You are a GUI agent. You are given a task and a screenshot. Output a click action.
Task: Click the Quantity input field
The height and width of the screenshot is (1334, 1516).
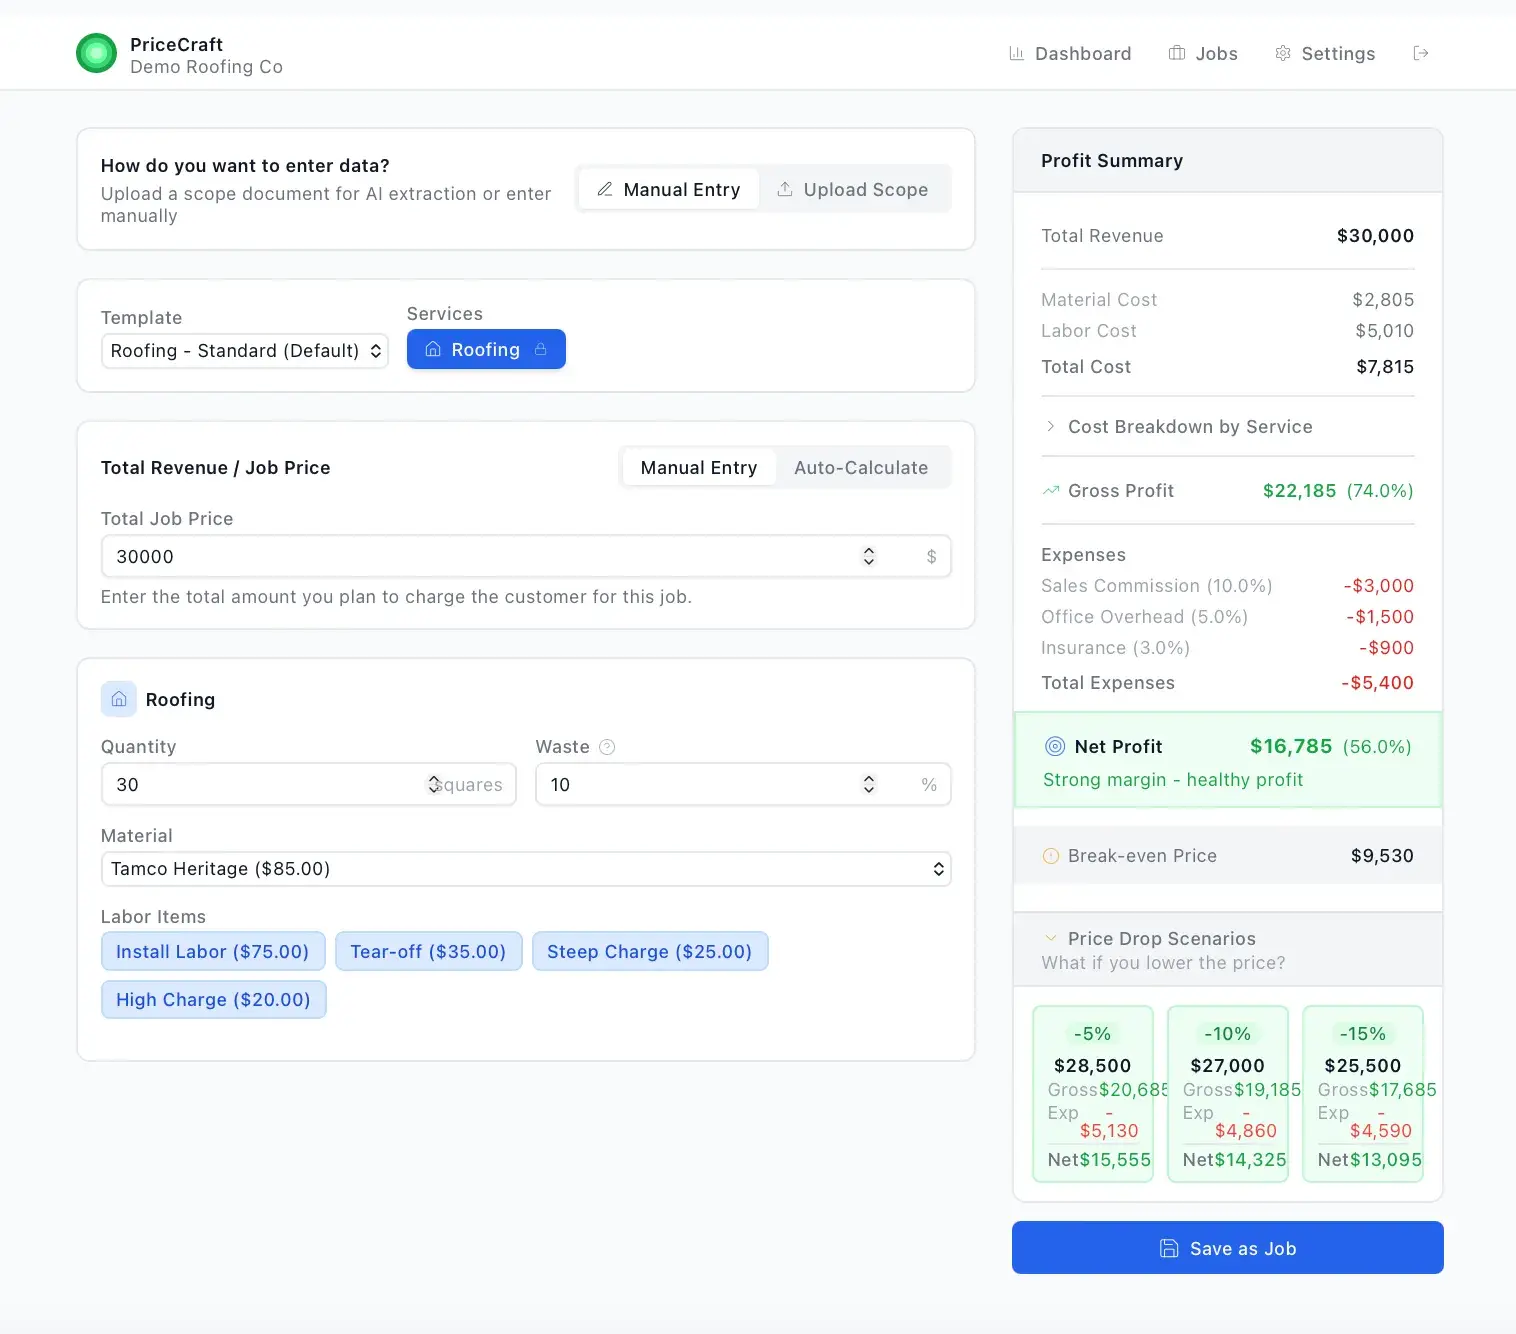pos(309,785)
